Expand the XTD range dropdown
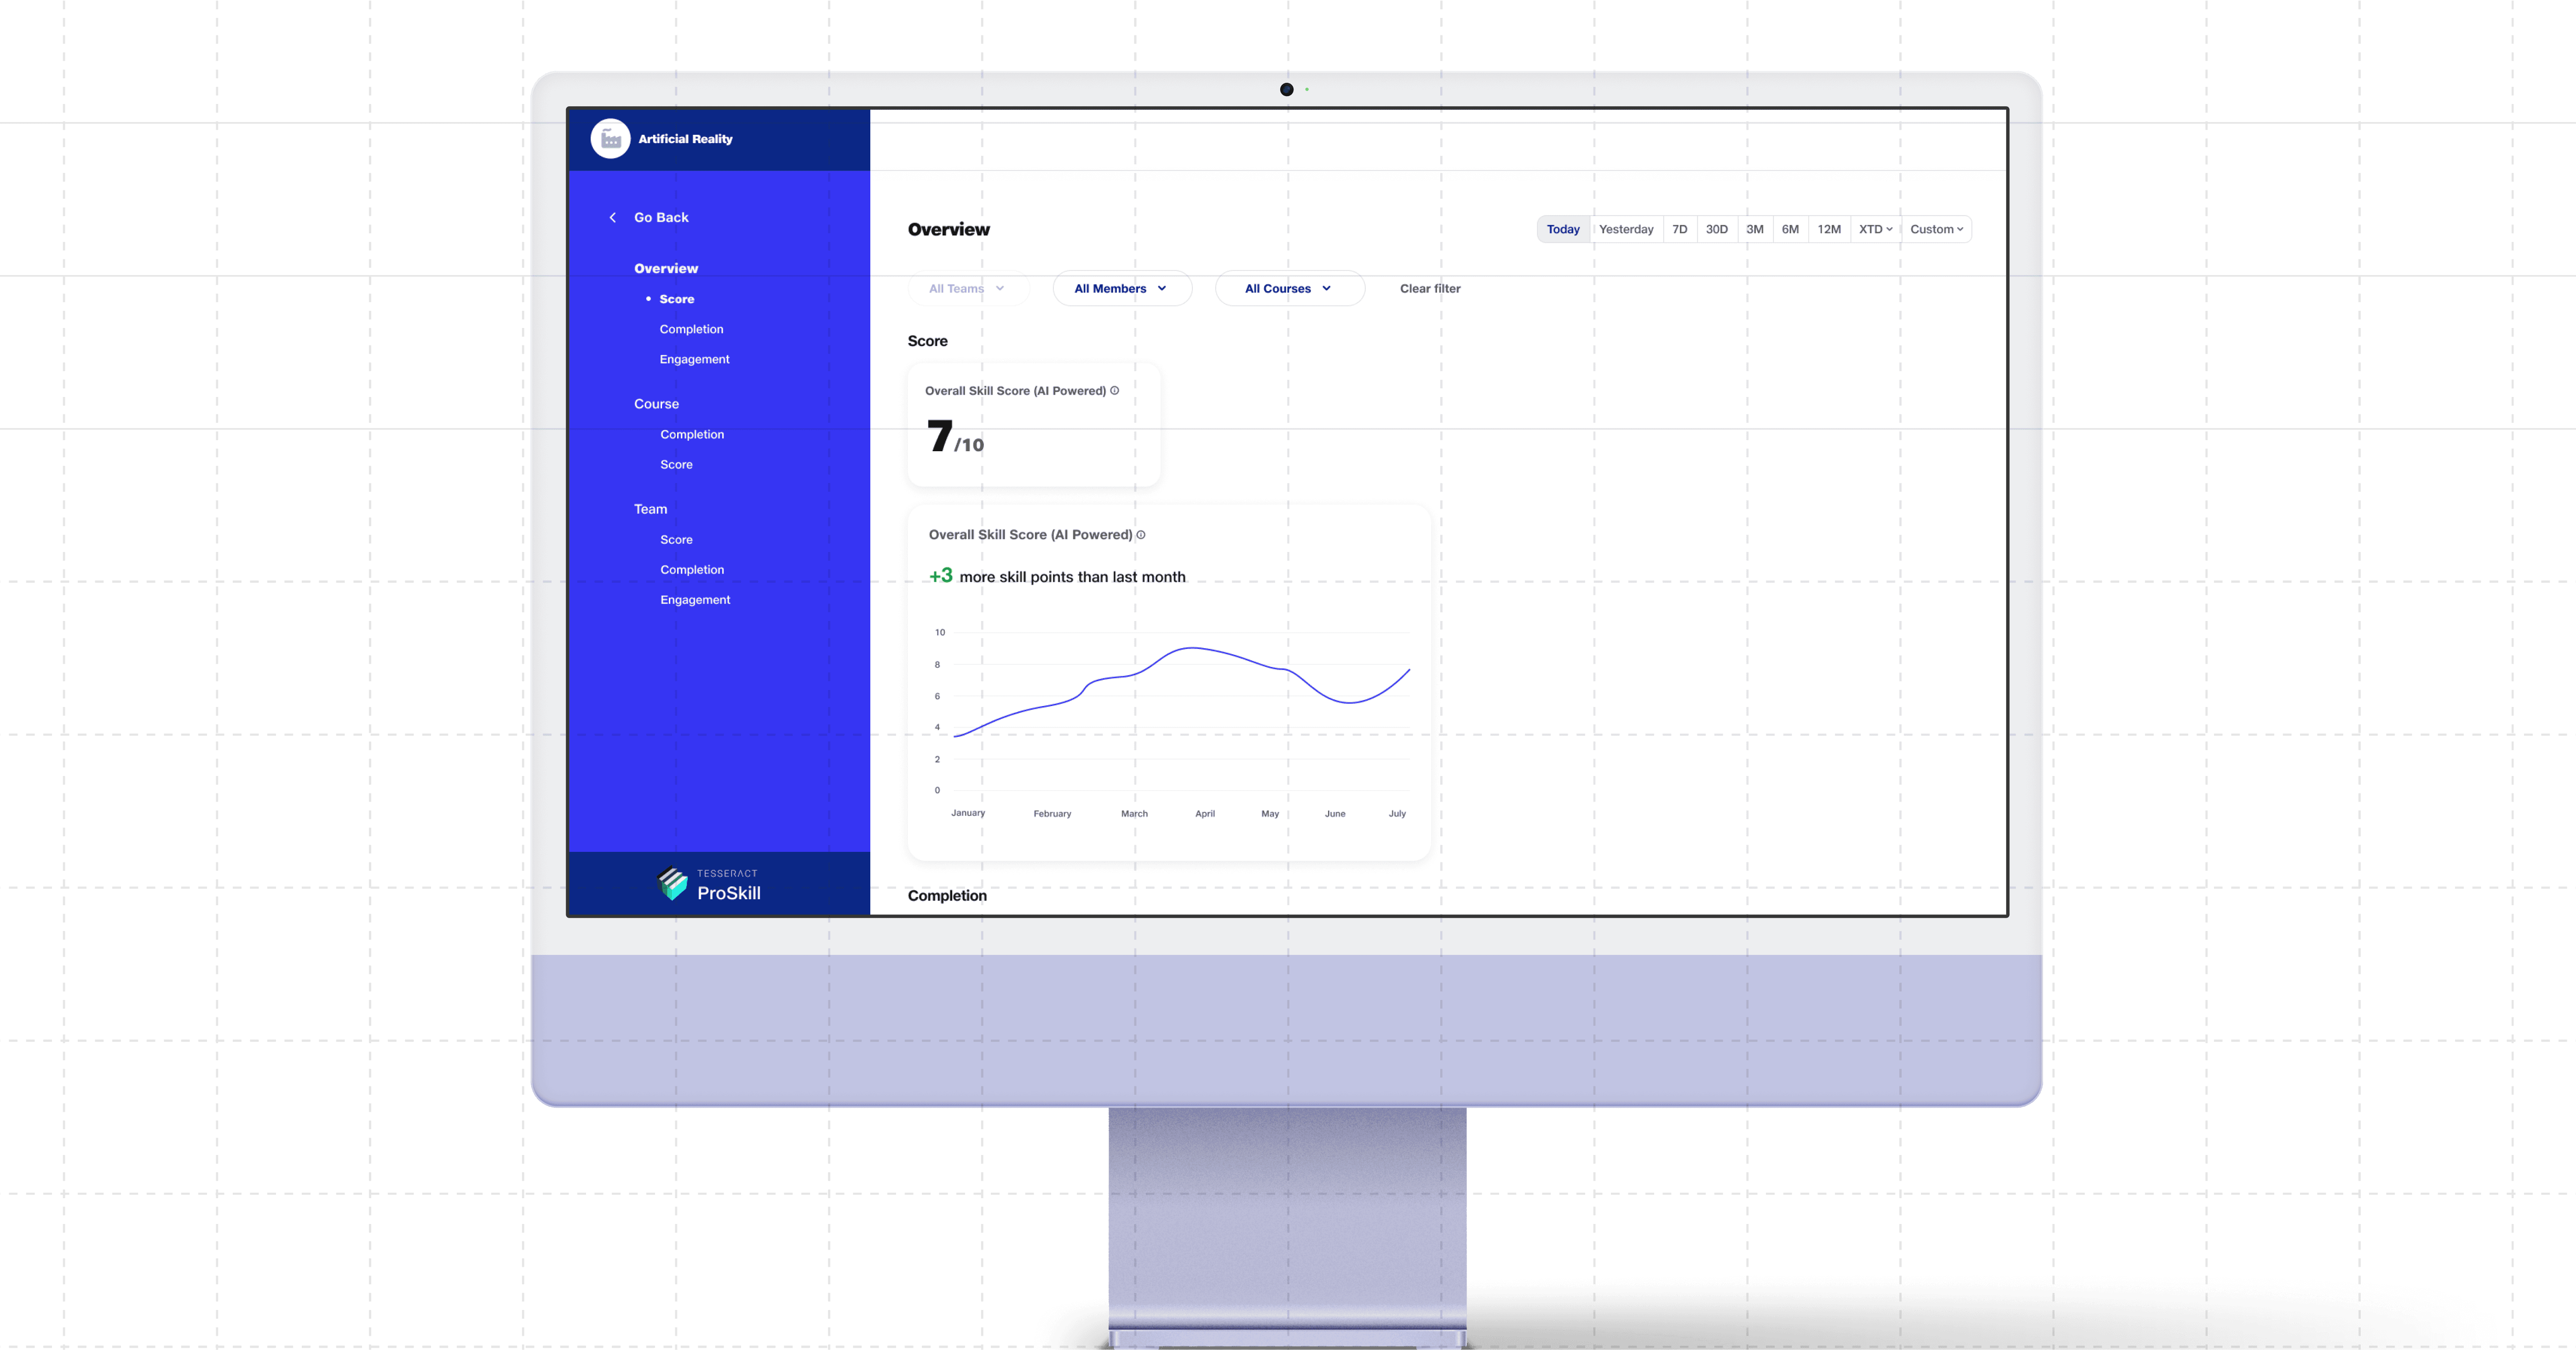2576x1350 pixels. click(x=1875, y=230)
